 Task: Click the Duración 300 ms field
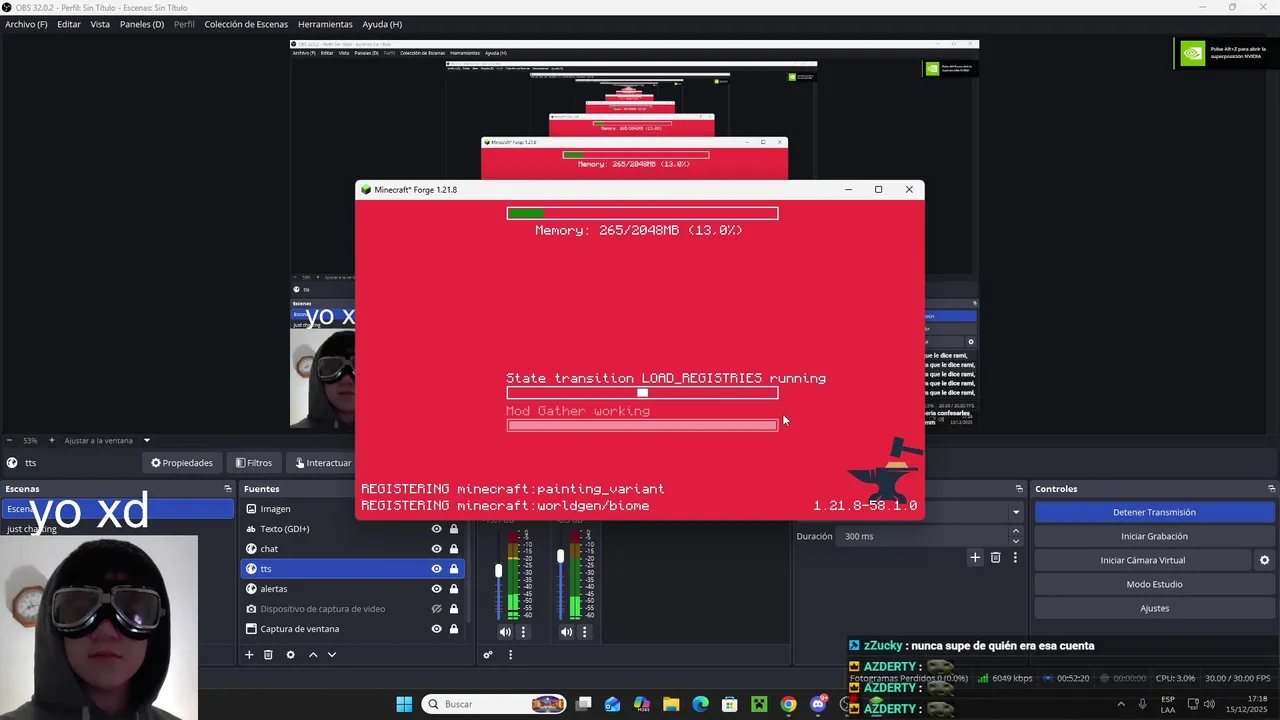click(x=923, y=536)
